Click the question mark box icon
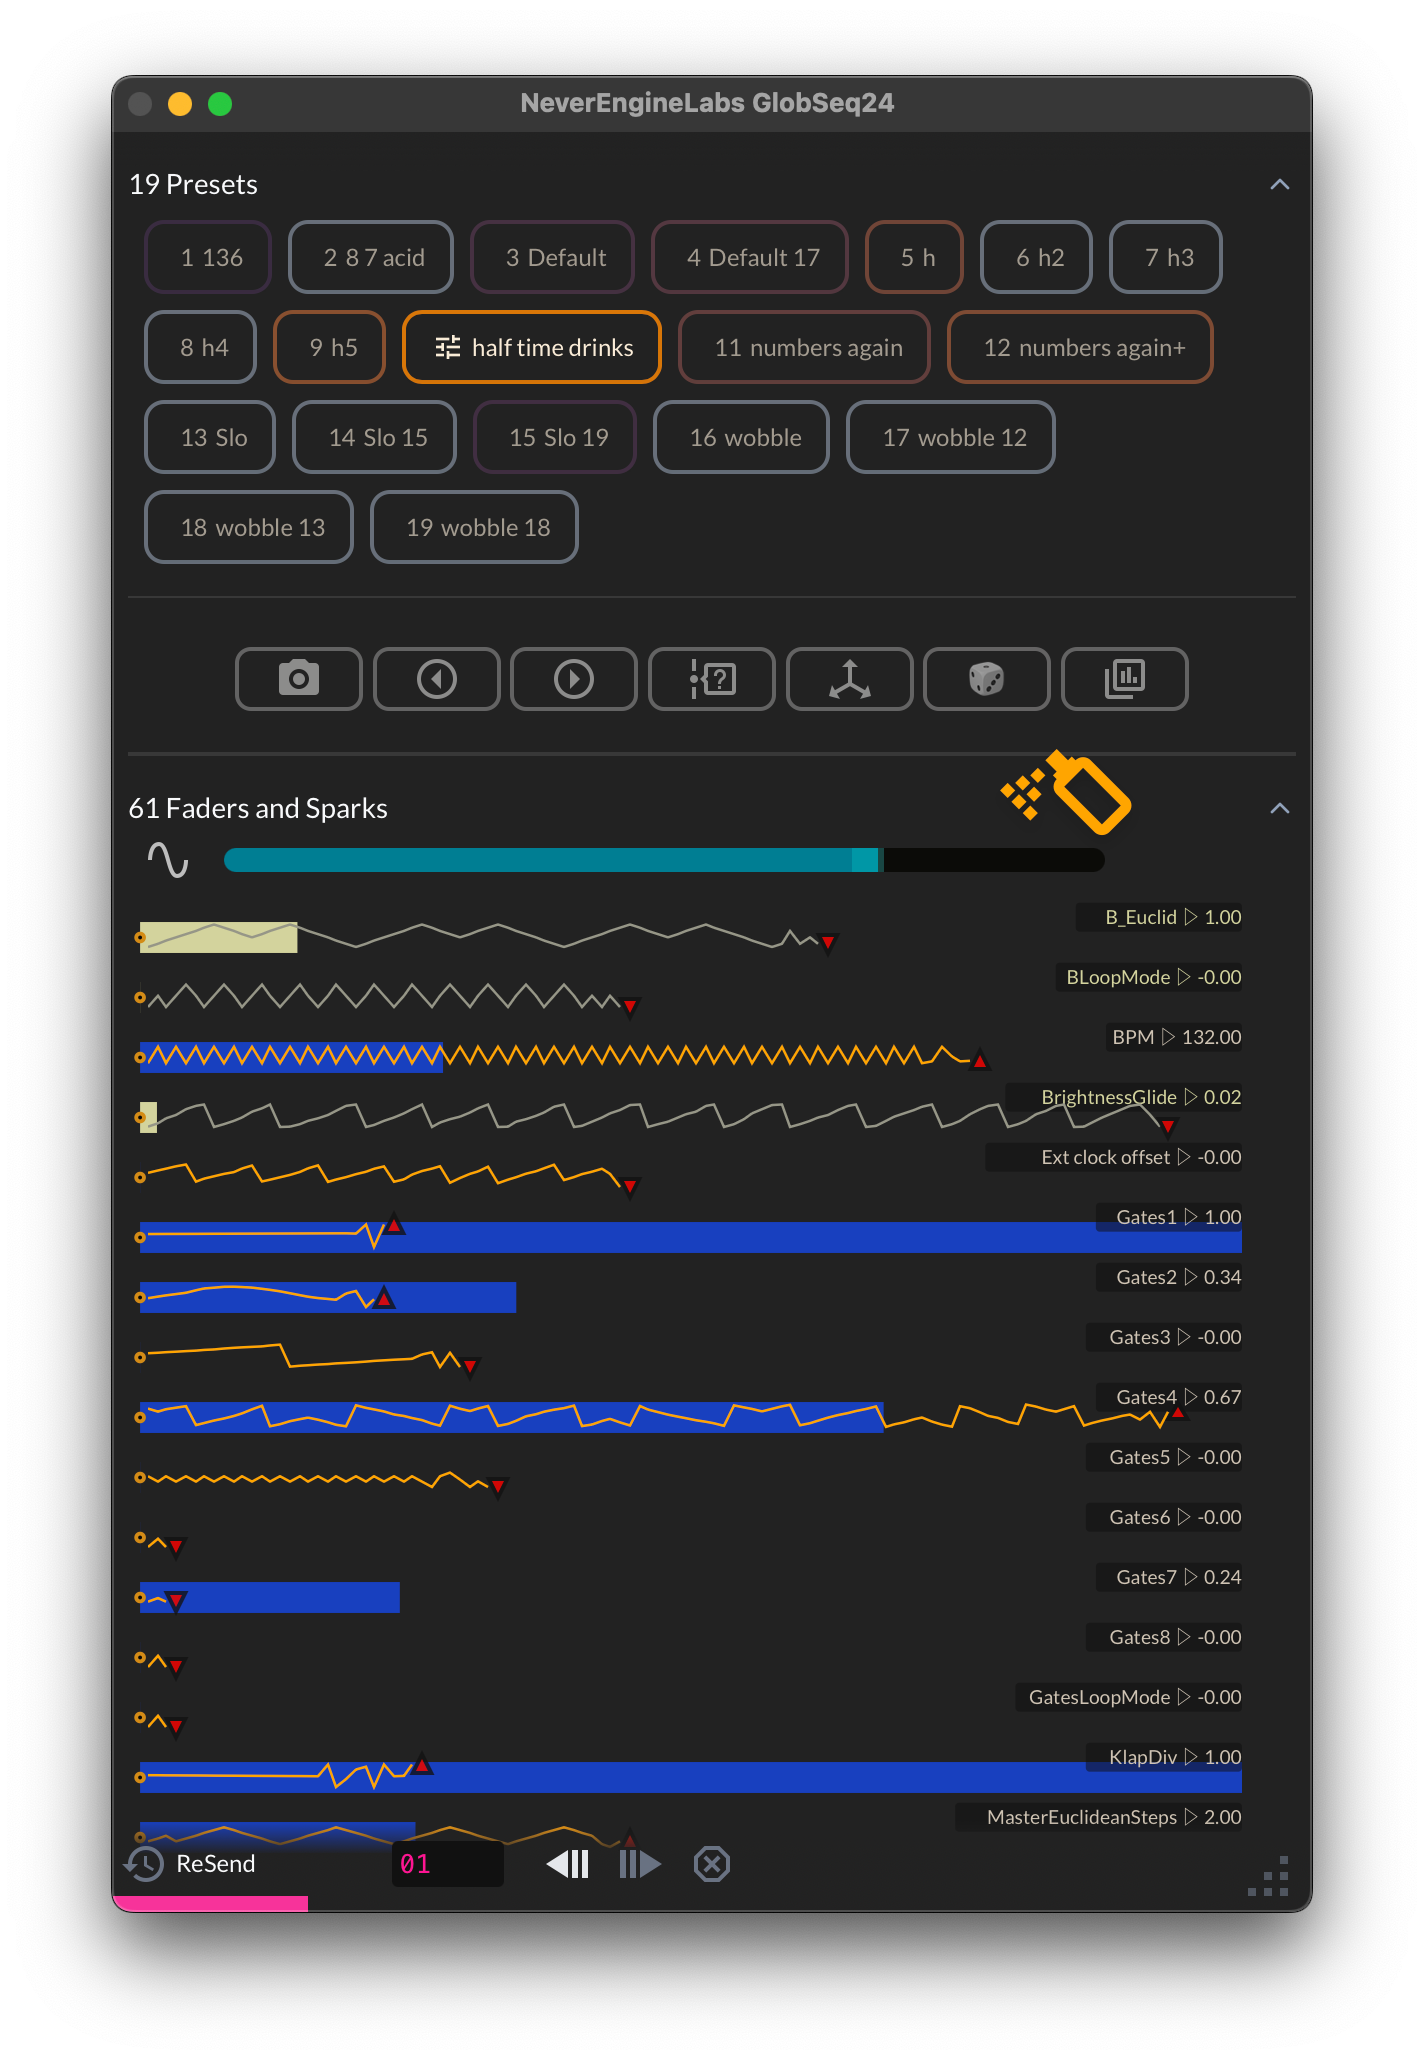The image size is (1424, 2060). [x=711, y=679]
